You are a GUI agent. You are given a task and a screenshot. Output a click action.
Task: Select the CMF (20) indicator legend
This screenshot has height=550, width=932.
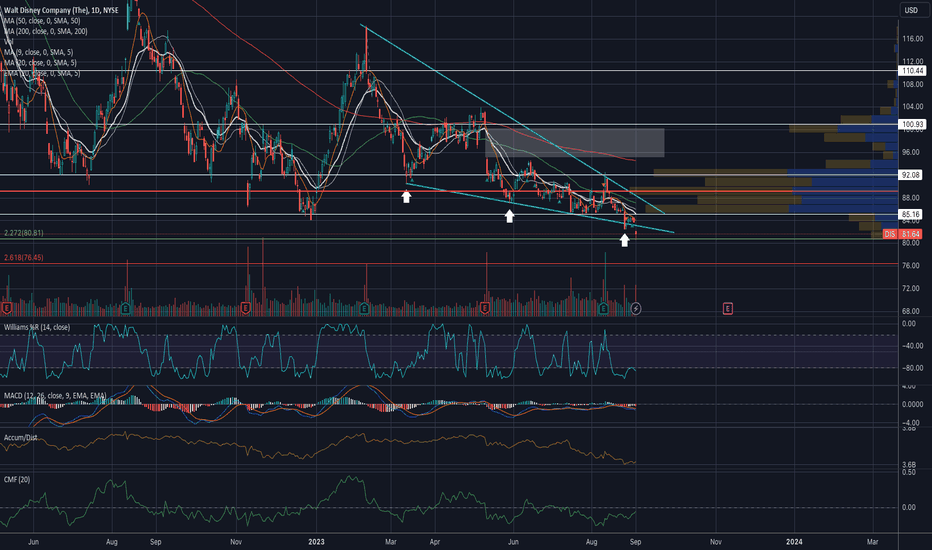[x=17, y=479]
